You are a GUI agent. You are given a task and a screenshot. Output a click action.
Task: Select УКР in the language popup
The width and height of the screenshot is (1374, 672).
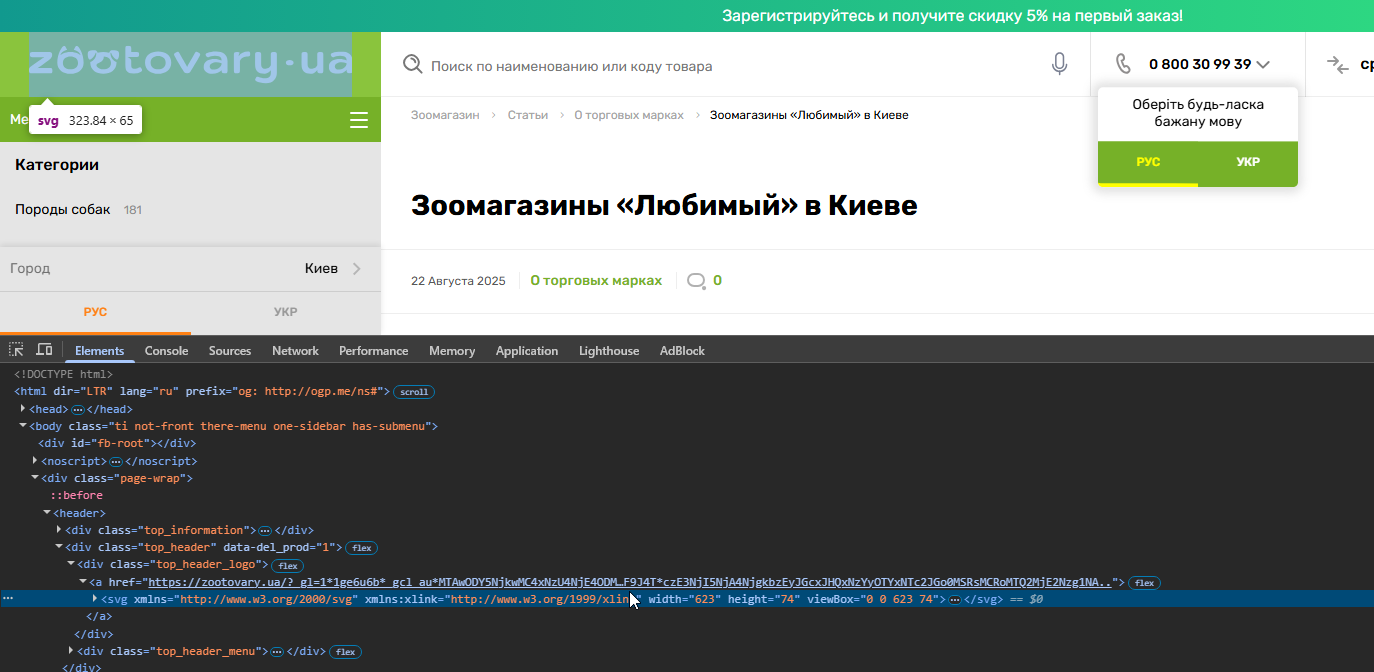1248,162
